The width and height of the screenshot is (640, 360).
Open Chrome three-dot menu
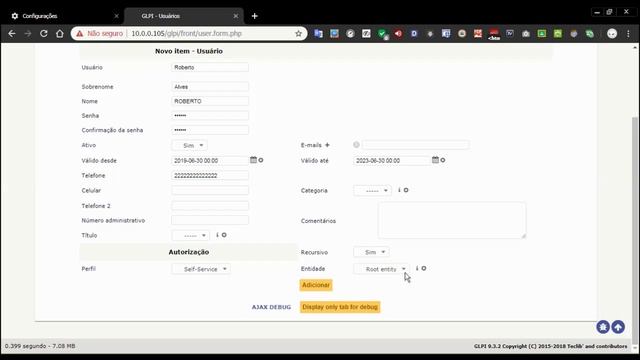pyautogui.click(x=628, y=34)
